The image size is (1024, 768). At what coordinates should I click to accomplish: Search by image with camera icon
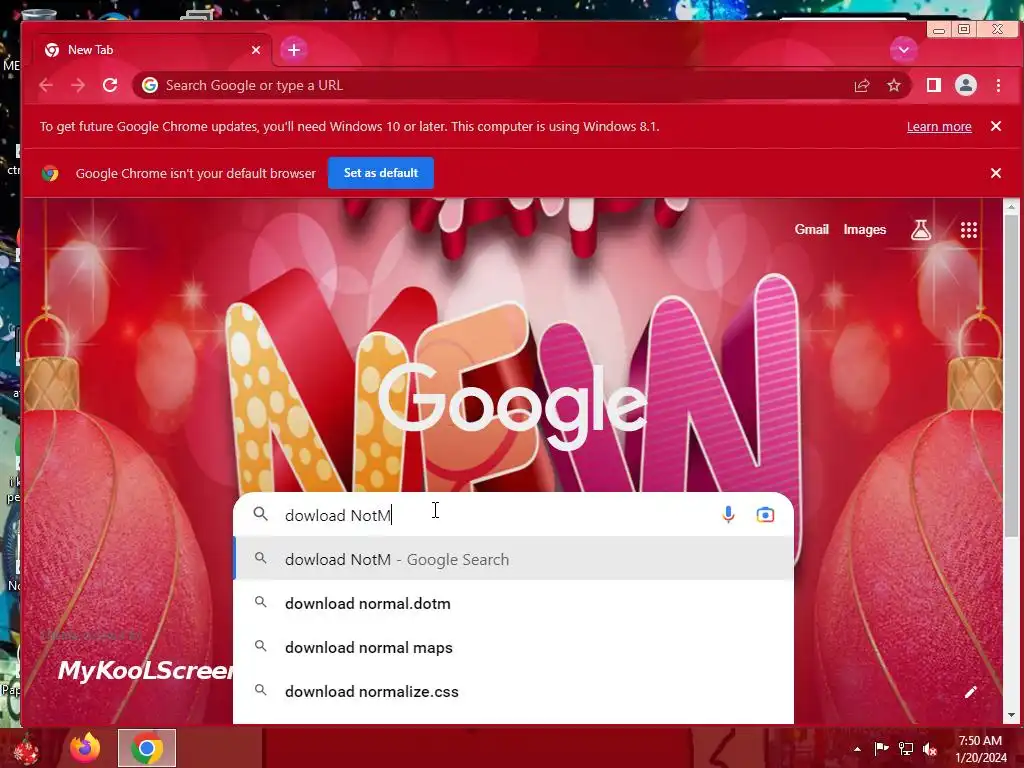pos(765,515)
